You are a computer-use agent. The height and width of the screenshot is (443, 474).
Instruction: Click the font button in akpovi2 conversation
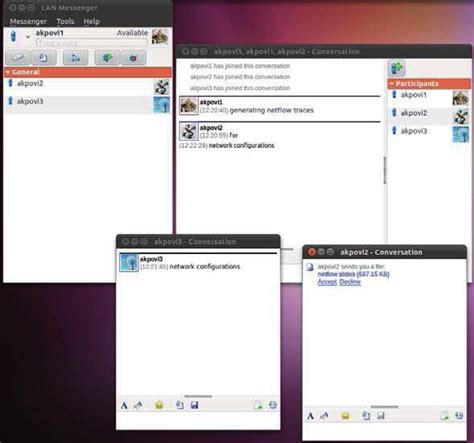pos(310,416)
